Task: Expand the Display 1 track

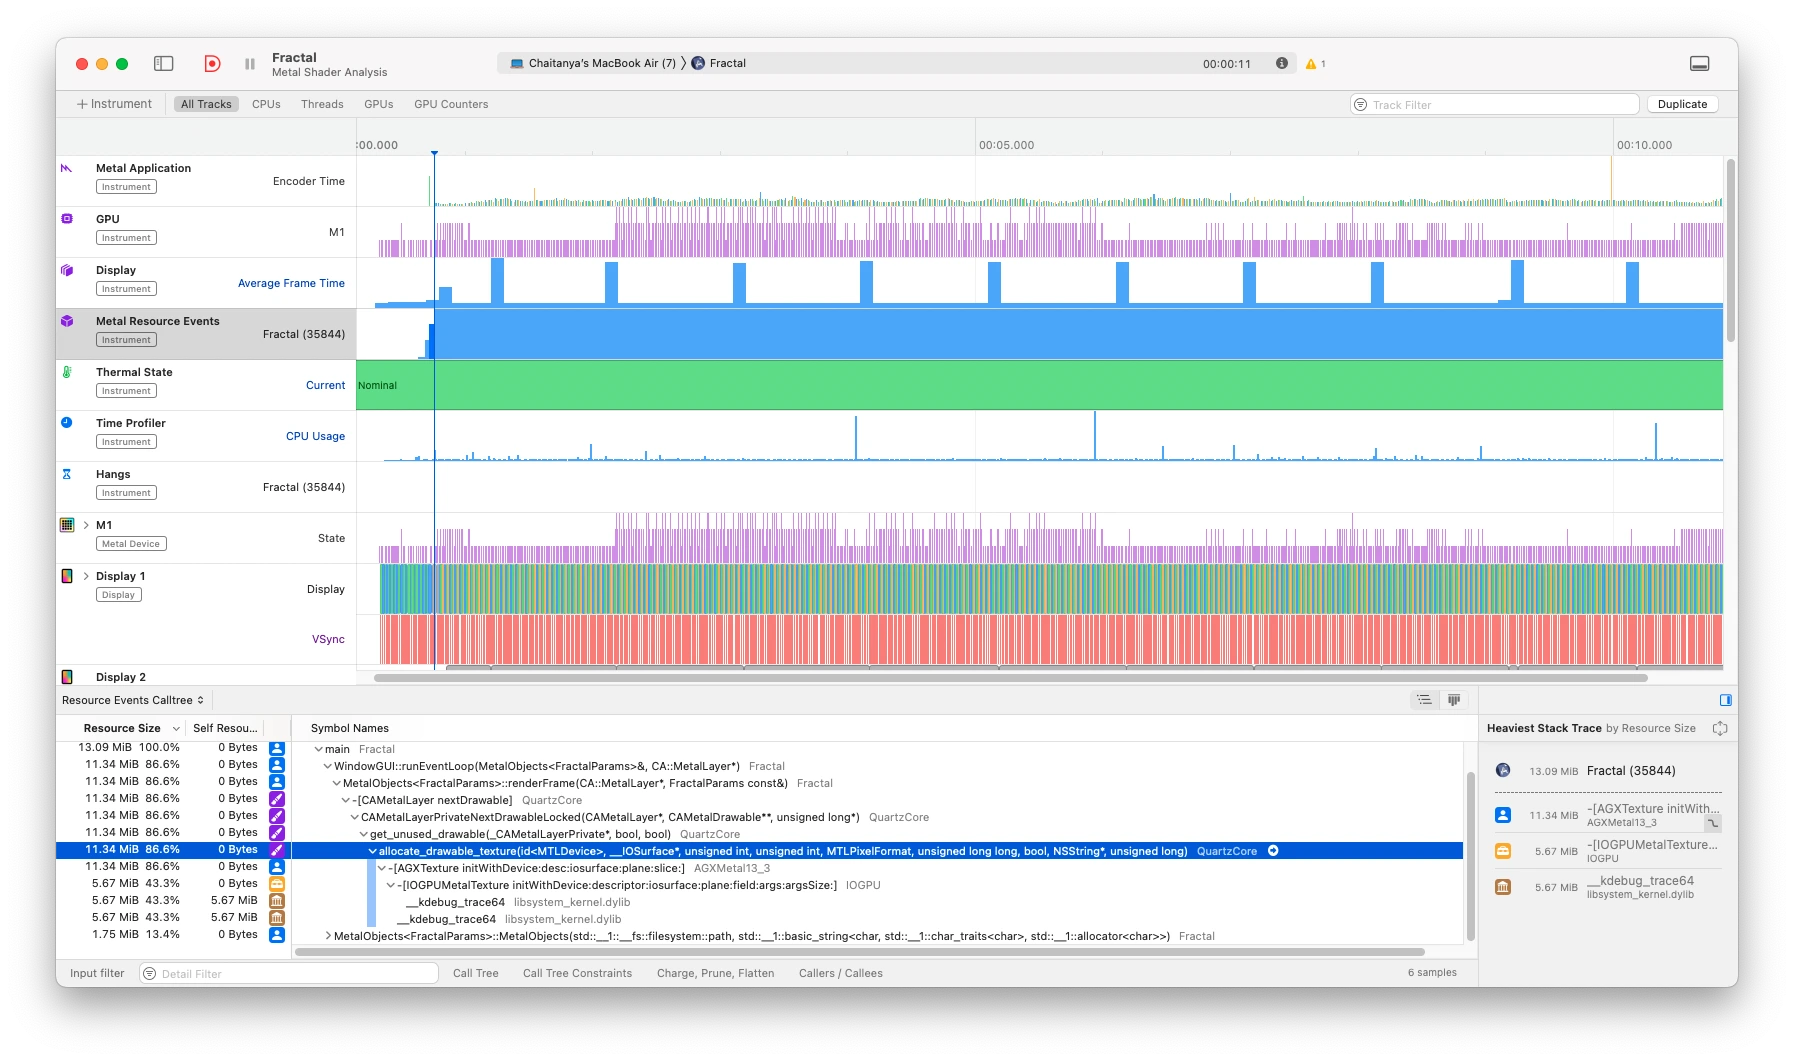Action: coord(86,576)
